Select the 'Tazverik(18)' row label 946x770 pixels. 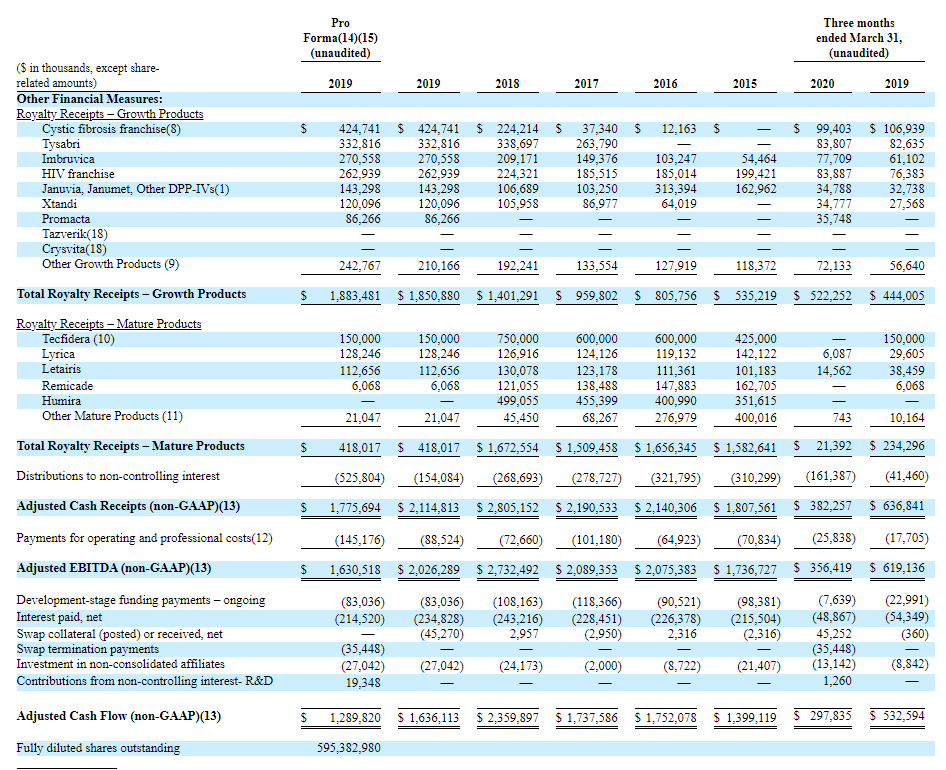(75, 234)
